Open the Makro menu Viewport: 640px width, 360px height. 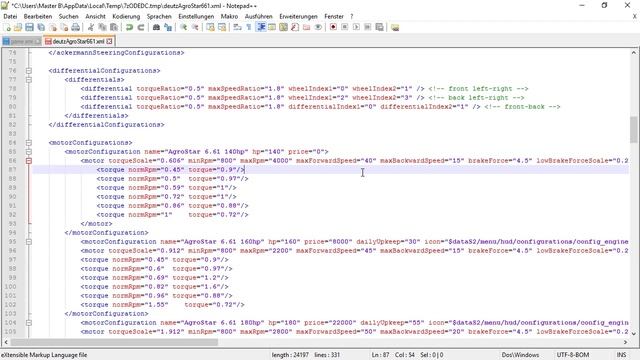(229, 16)
